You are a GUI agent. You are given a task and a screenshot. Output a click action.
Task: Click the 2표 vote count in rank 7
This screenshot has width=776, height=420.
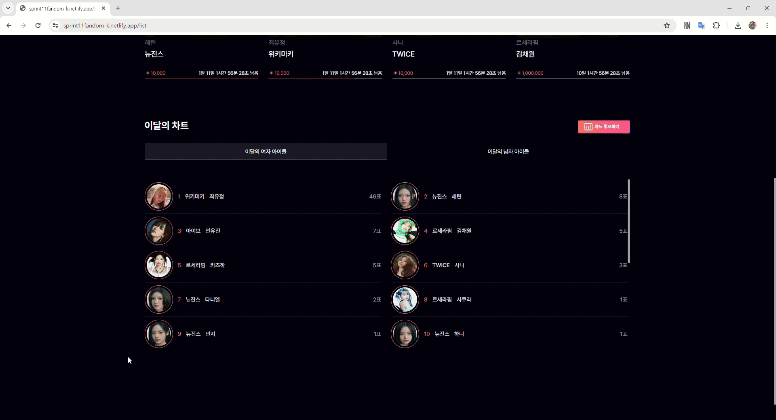click(377, 299)
